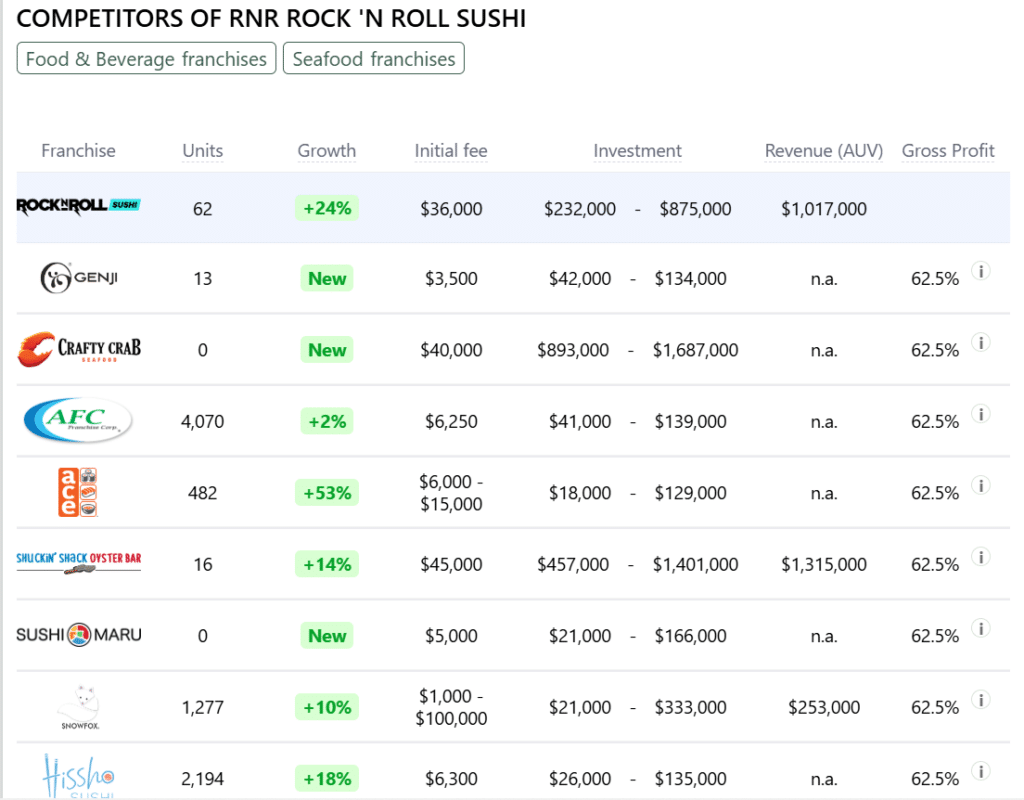Screen dimensions: 1024x800
Task: Open the Hissho Sushi logo
Action: [79, 777]
